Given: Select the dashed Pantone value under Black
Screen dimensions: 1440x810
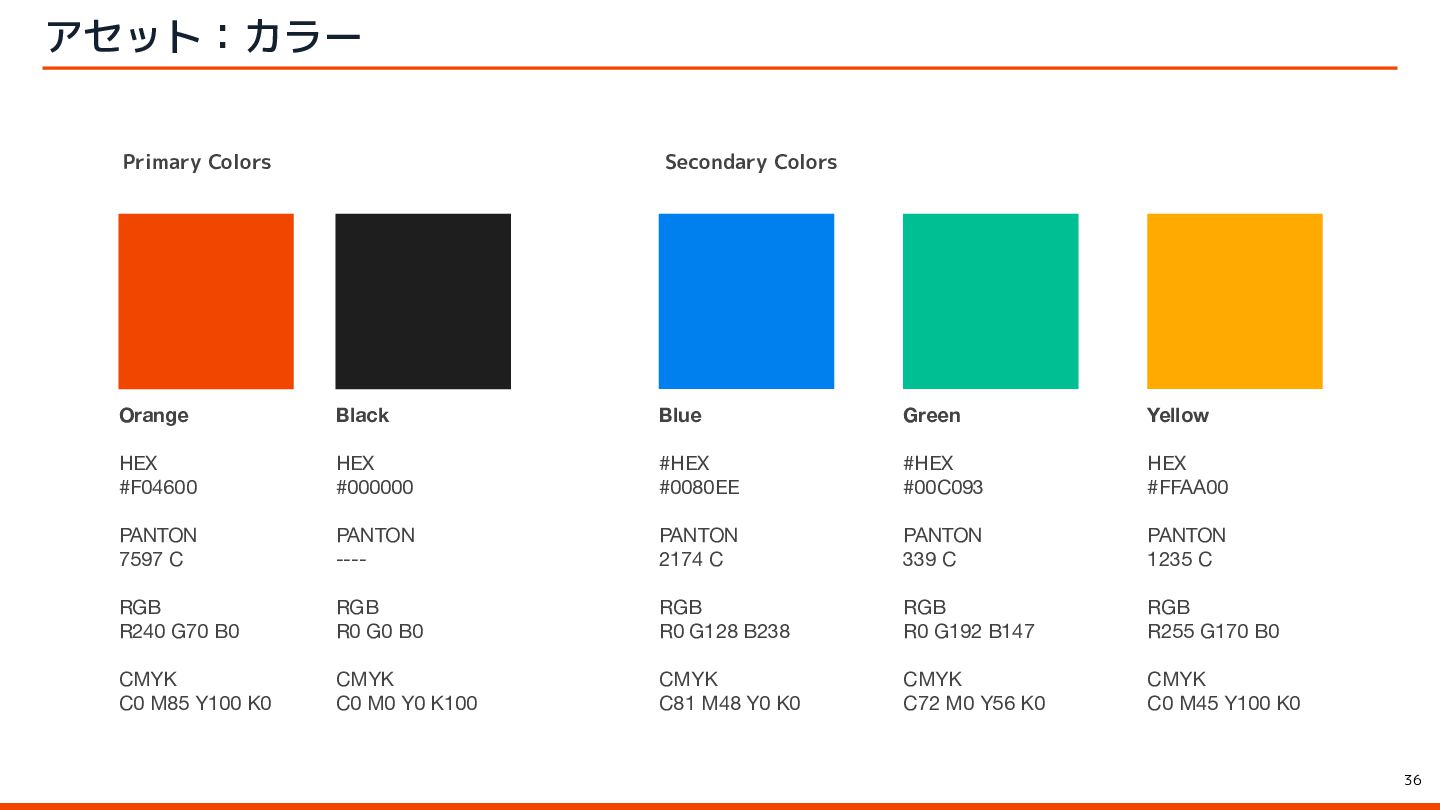Looking at the screenshot, I should point(352,559).
